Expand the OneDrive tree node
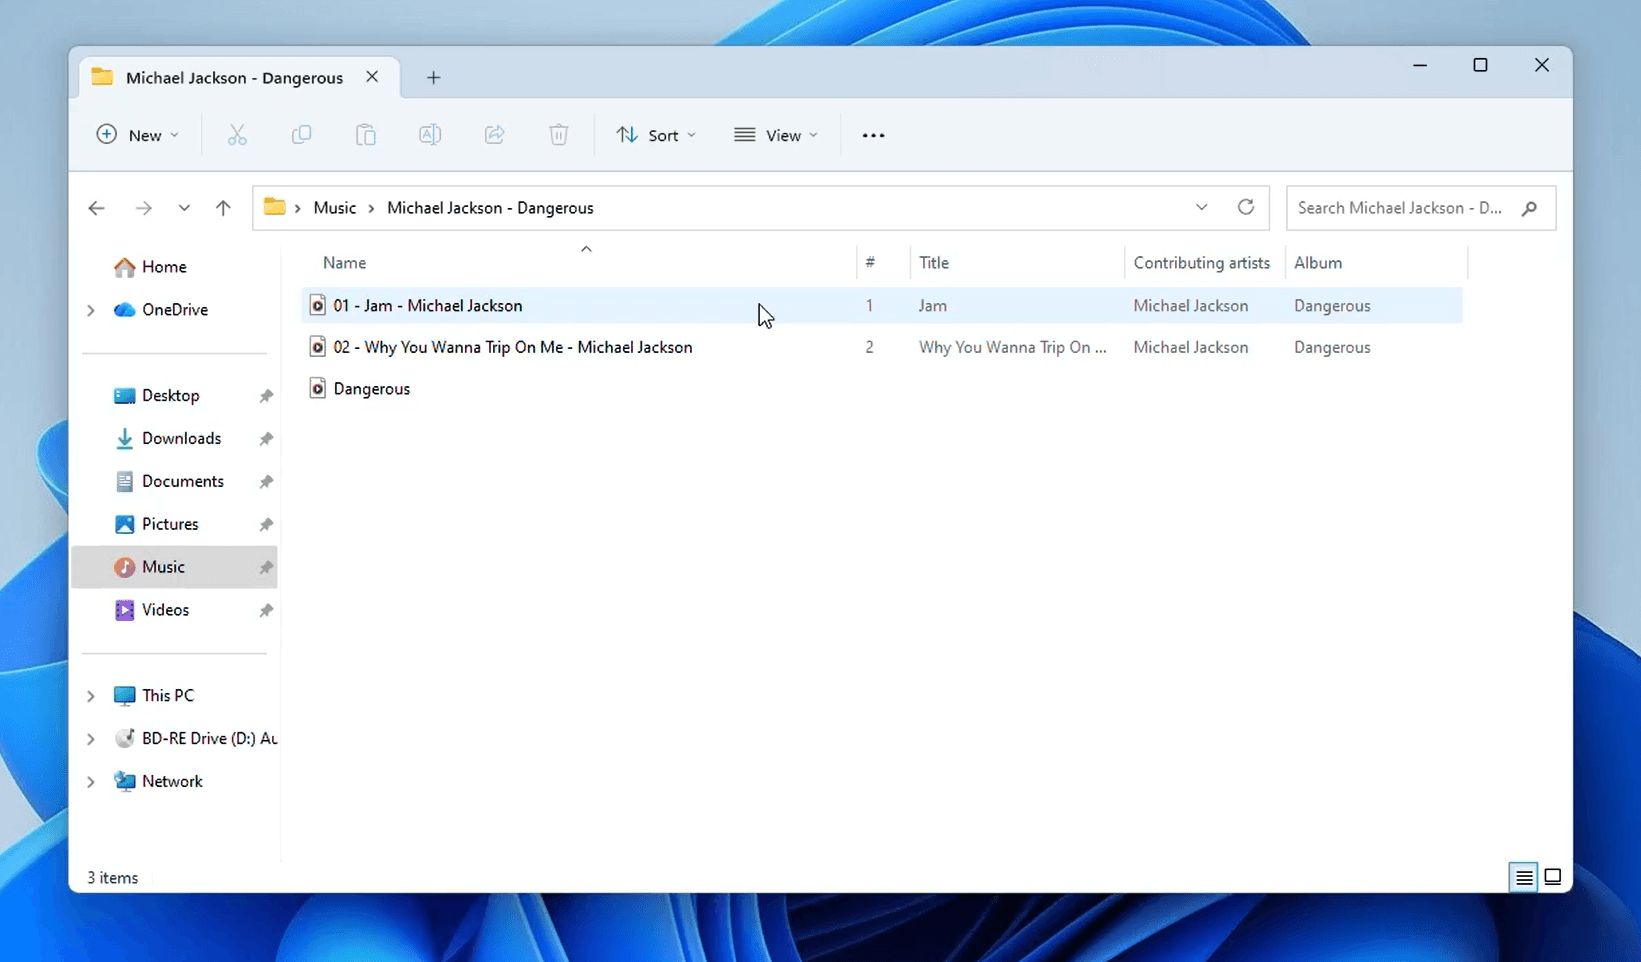Viewport: 1641px width, 962px height. point(90,310)
